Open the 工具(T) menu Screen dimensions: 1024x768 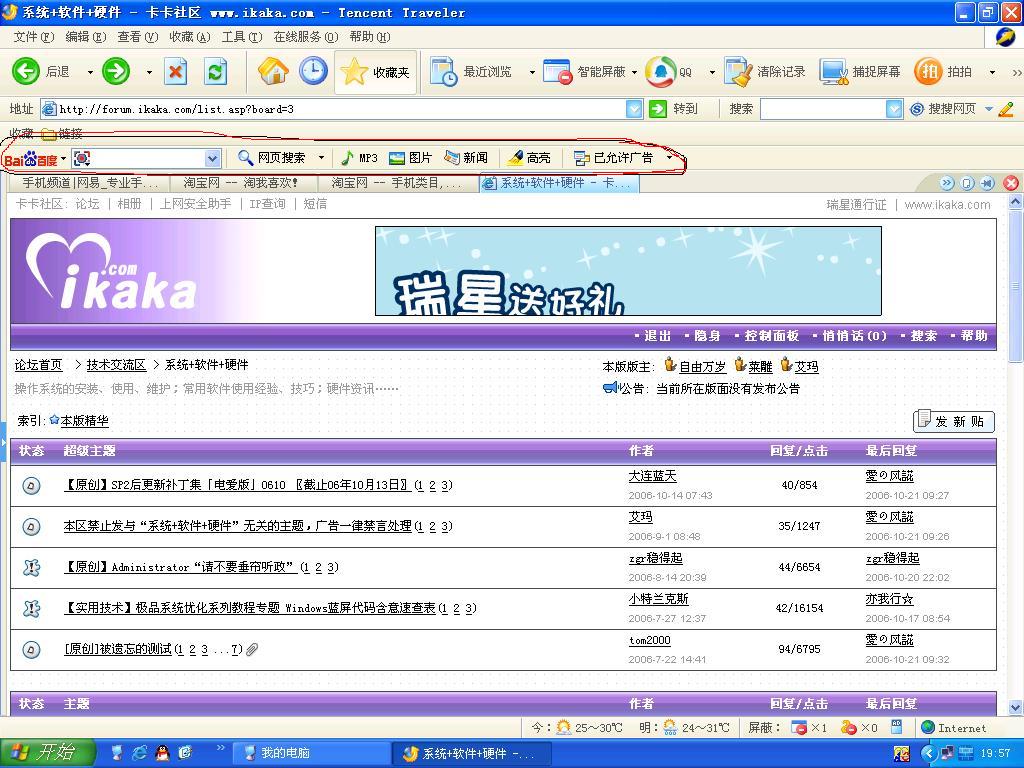click(242, 37)
